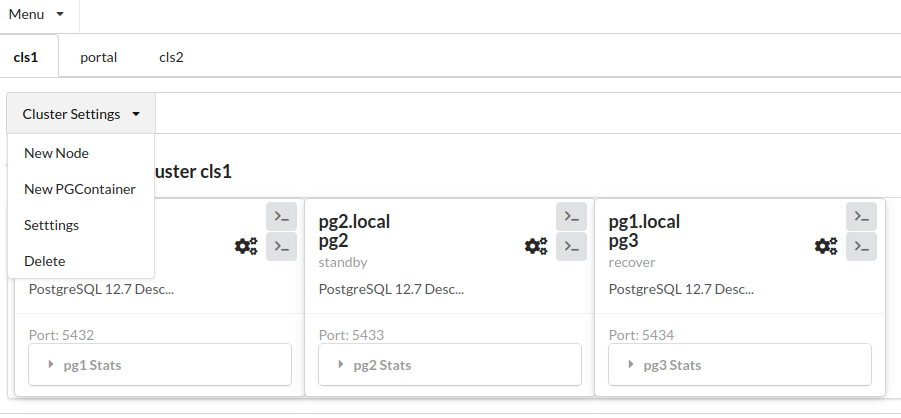Click the recover status text

[632, 262]
